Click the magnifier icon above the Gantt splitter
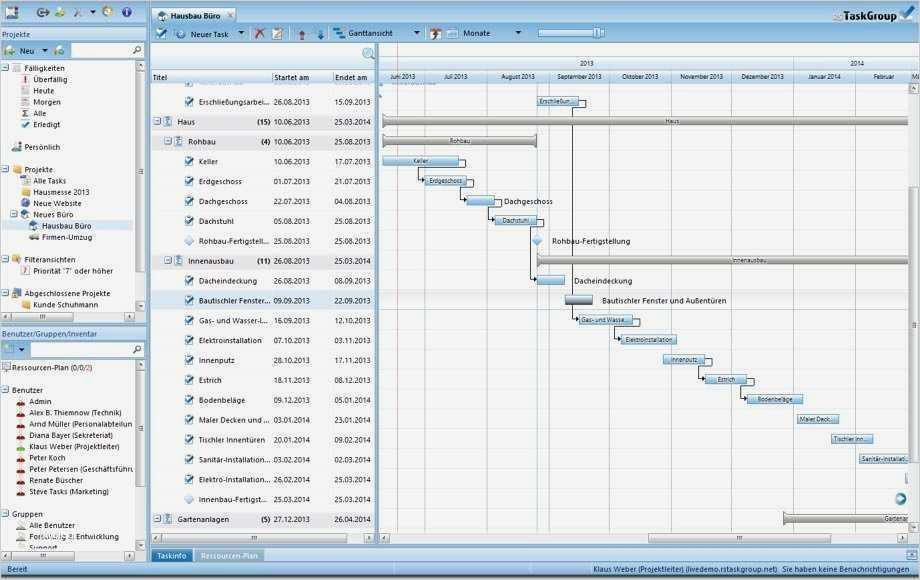Screen dimensions: 920x580 pos(368,53)
